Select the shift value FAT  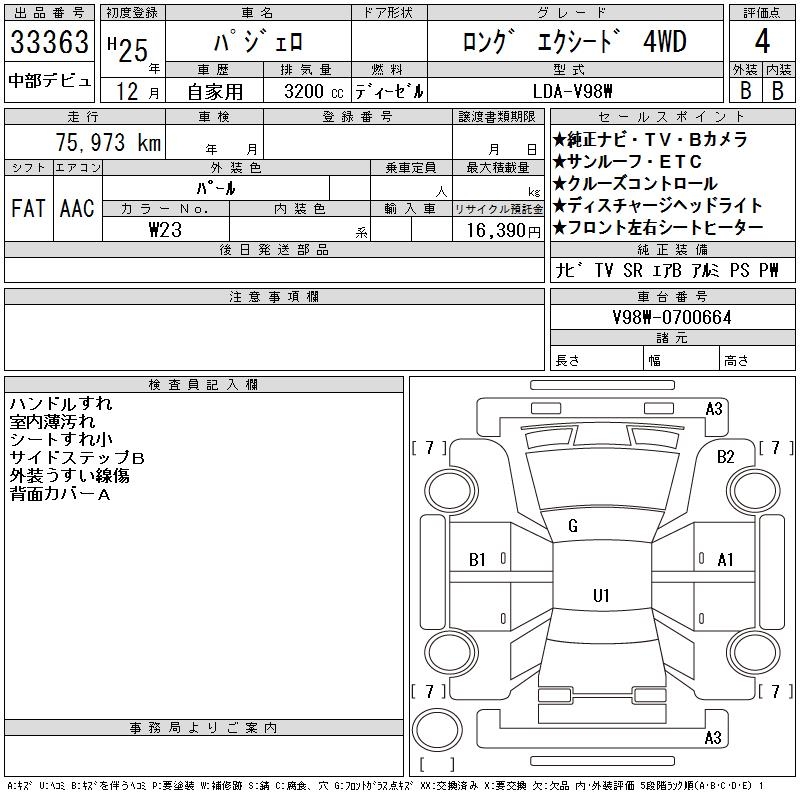point(28,208)
